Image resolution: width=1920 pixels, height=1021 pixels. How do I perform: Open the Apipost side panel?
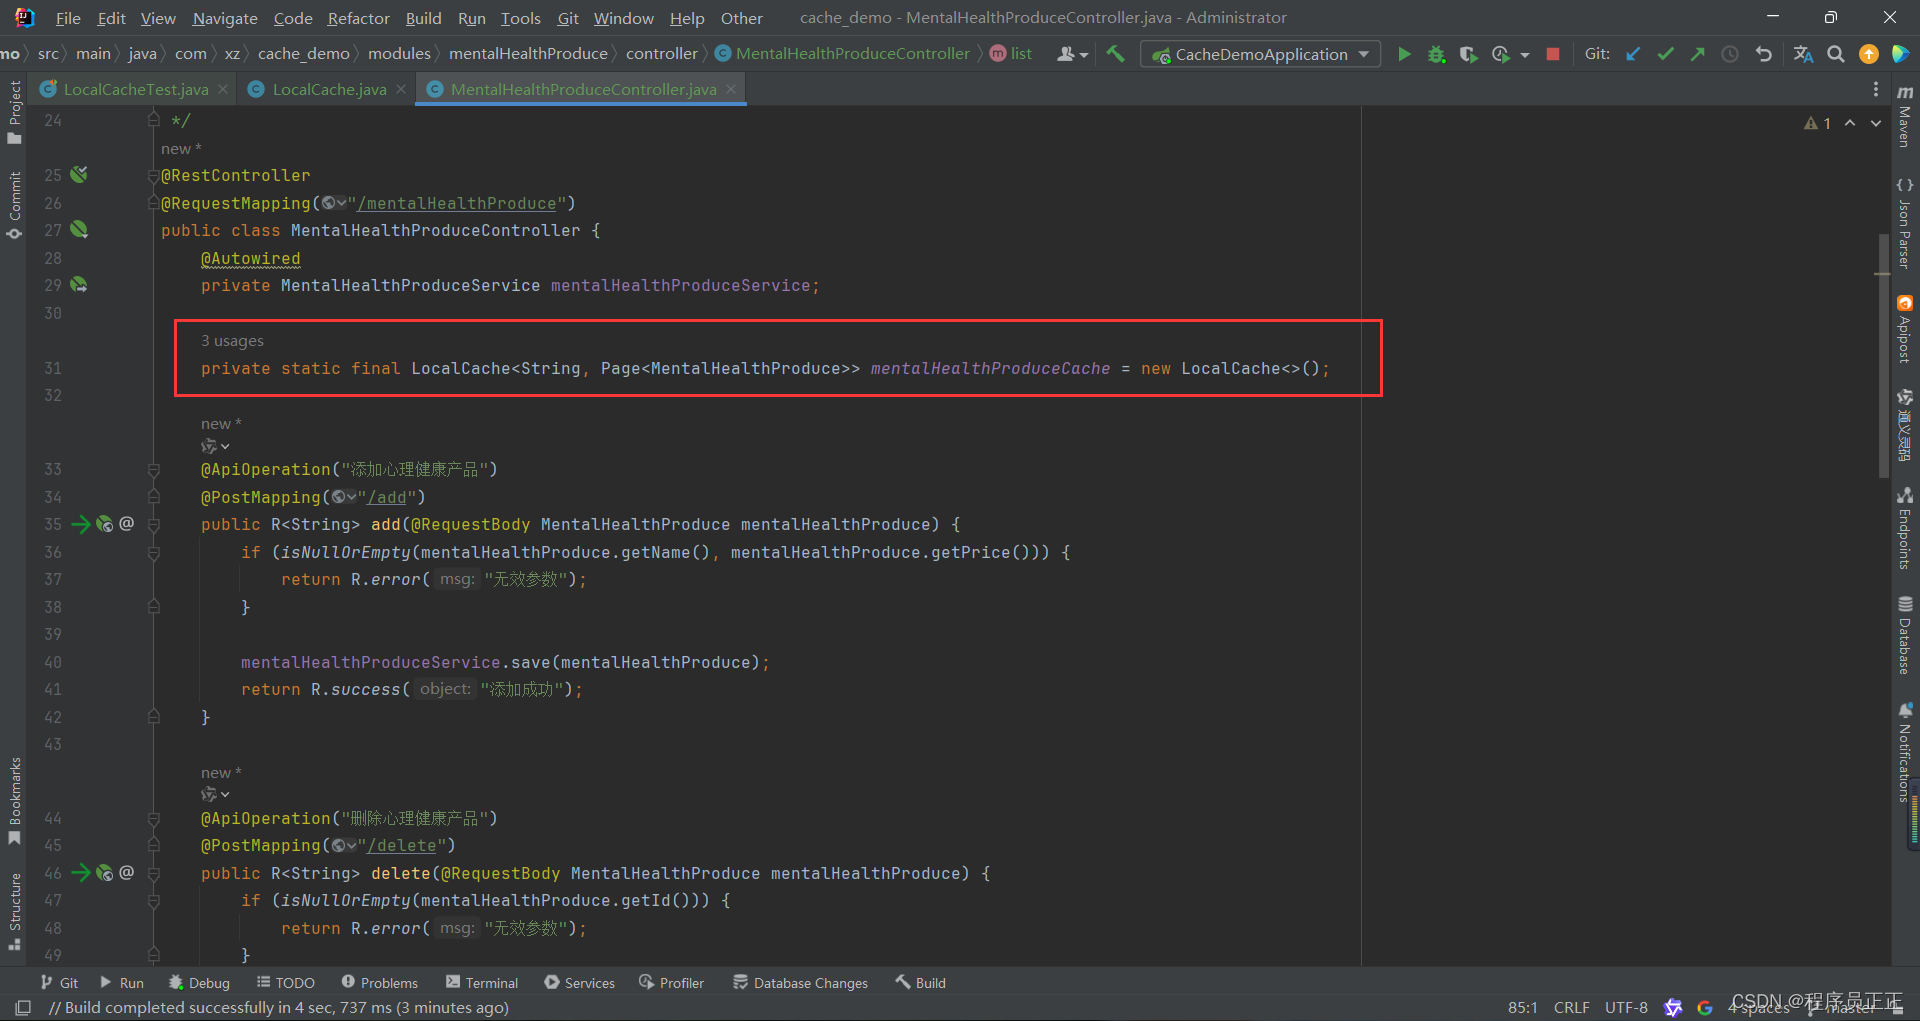1904,330
